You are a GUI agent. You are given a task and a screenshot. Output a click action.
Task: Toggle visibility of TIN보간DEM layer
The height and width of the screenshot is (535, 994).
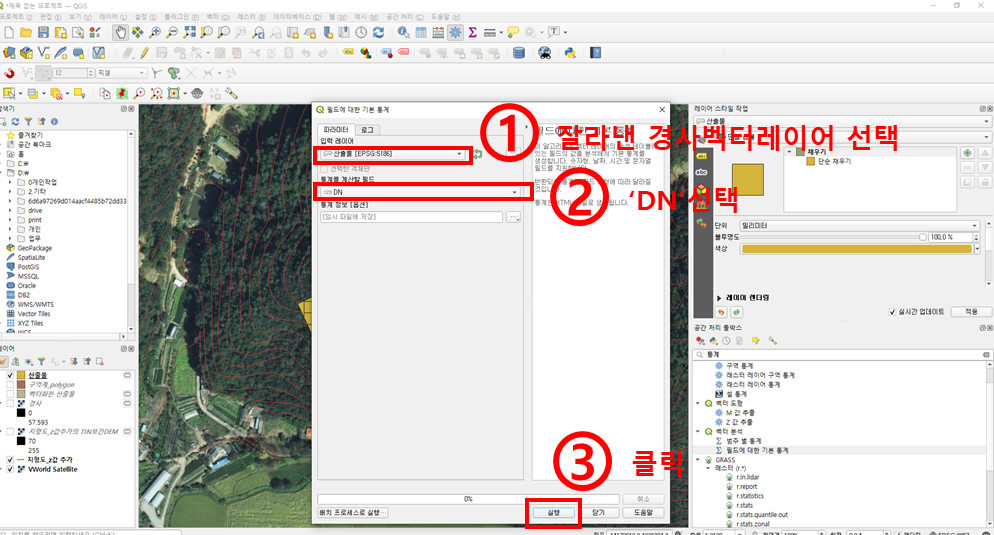[x=10, y=432]
